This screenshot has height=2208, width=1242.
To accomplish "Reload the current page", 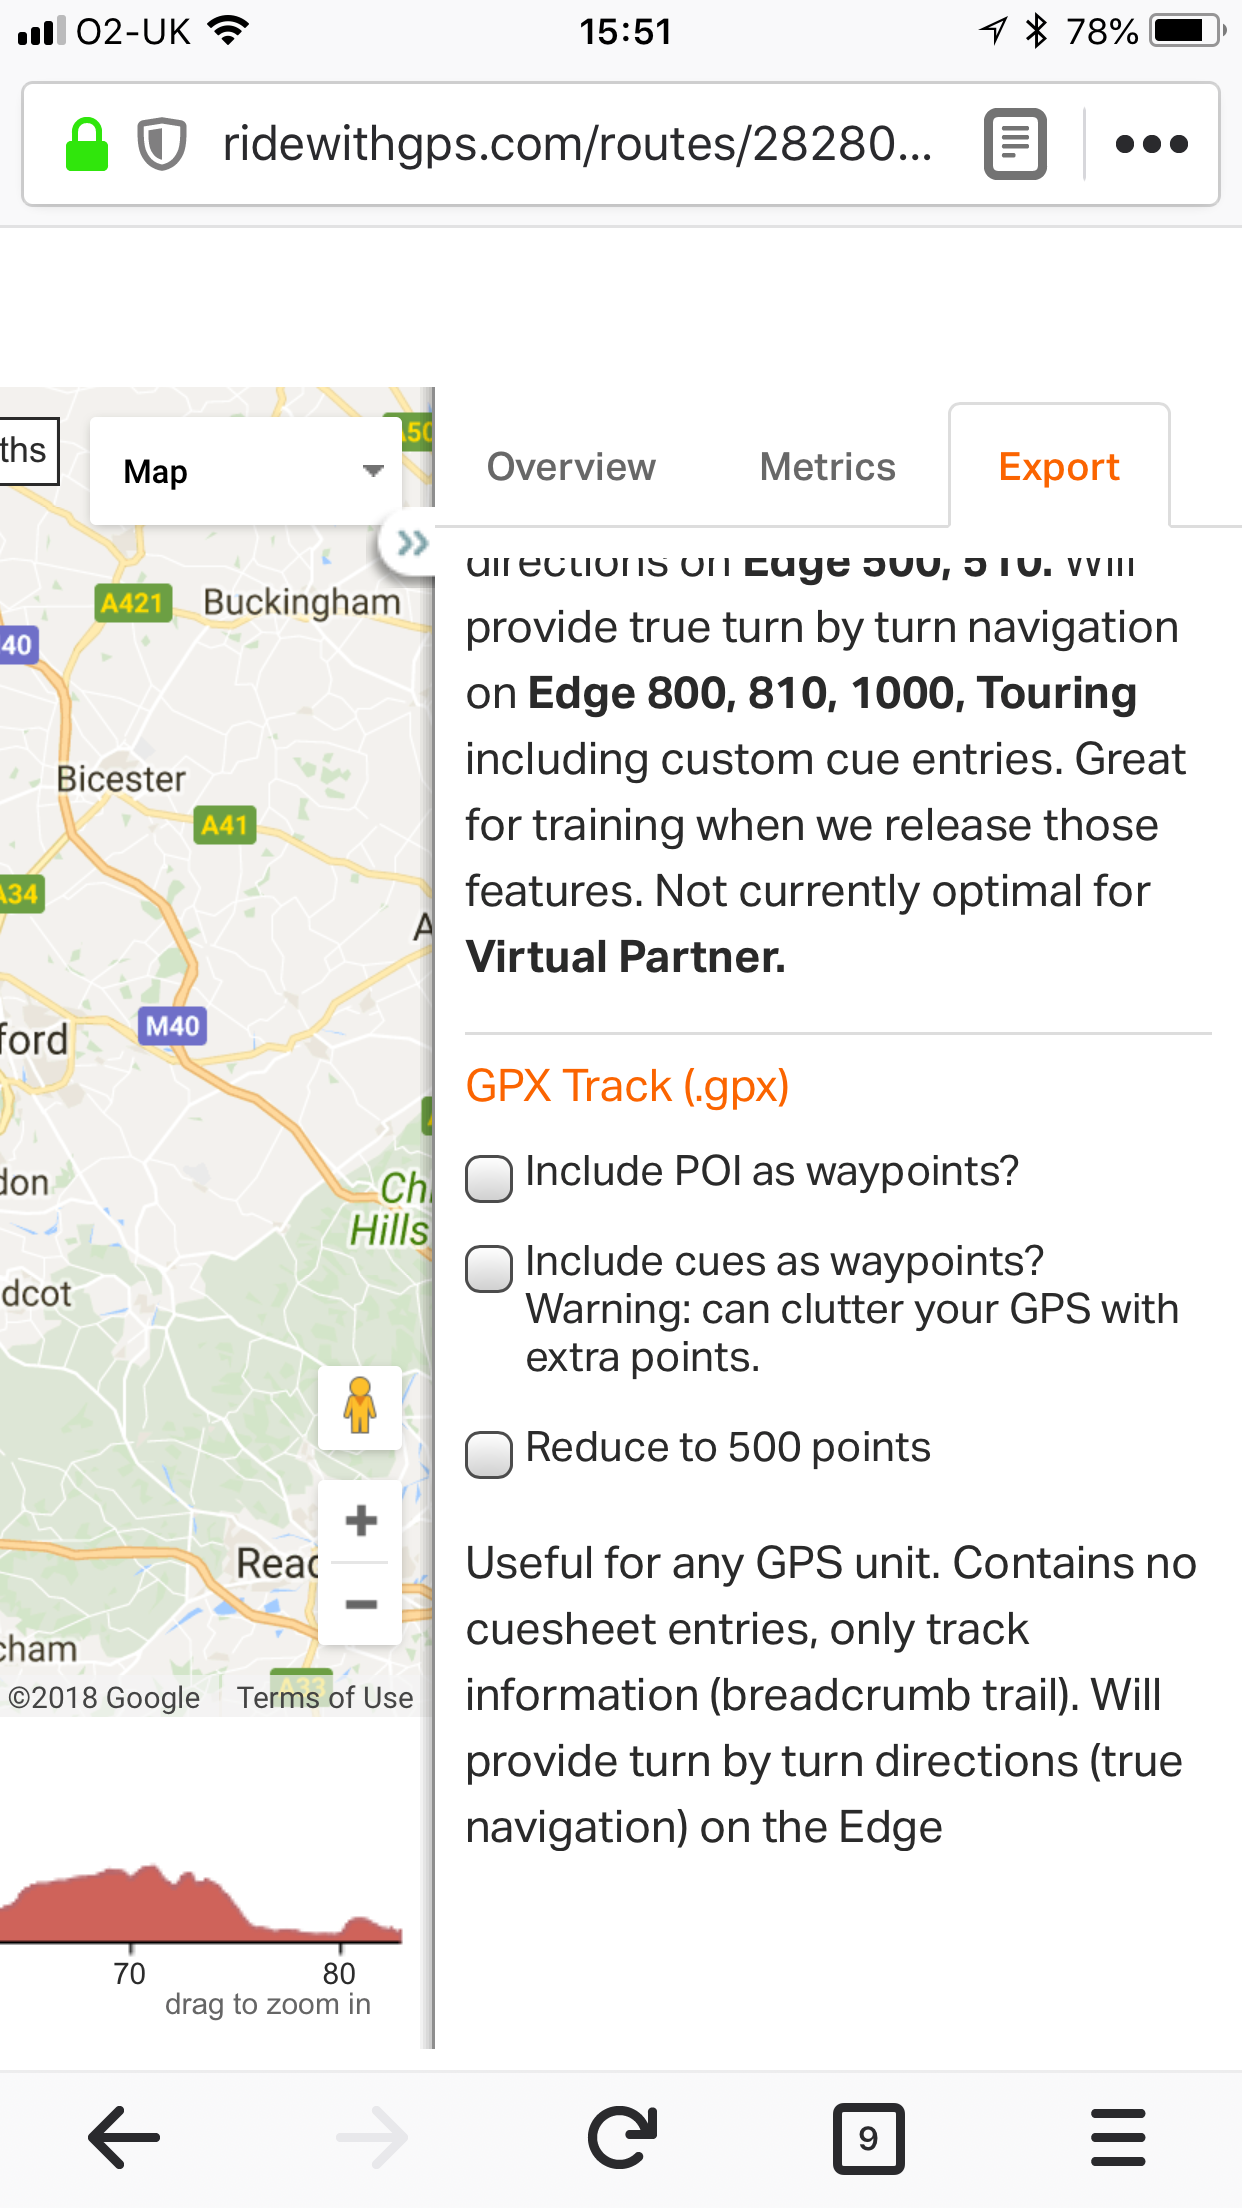I will click(621, 2137).
